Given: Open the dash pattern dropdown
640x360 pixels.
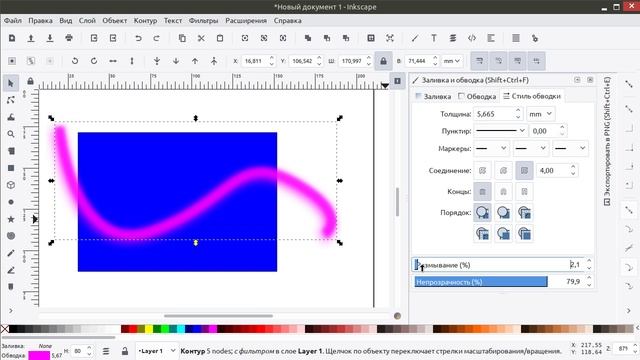Looking at the screenshot, I should [x=500, y=131].
